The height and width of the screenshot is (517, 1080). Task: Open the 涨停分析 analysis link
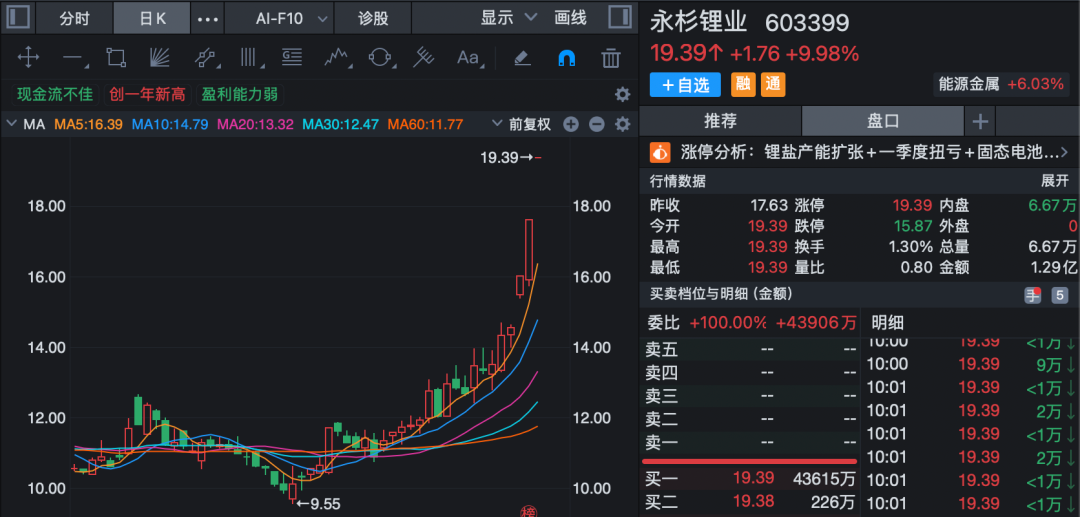[x=860, y=153]
